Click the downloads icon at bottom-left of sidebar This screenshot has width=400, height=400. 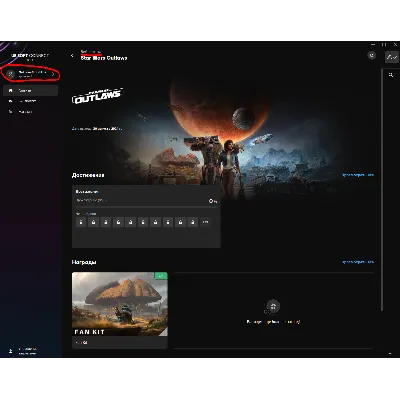pos(11,351)
